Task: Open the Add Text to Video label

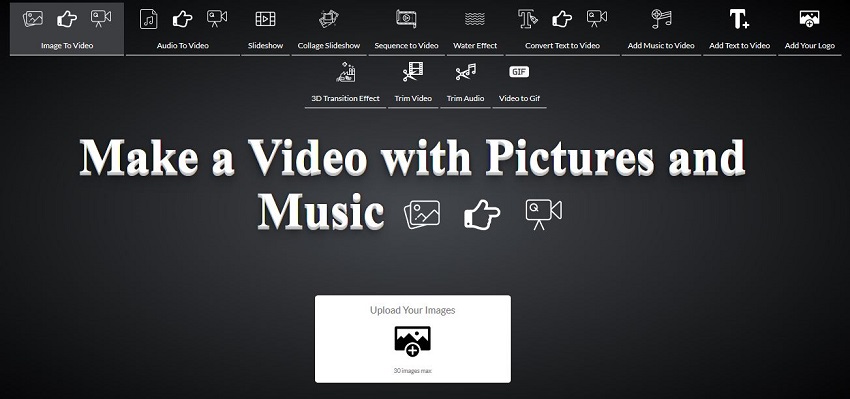Action: coord(739,46)
